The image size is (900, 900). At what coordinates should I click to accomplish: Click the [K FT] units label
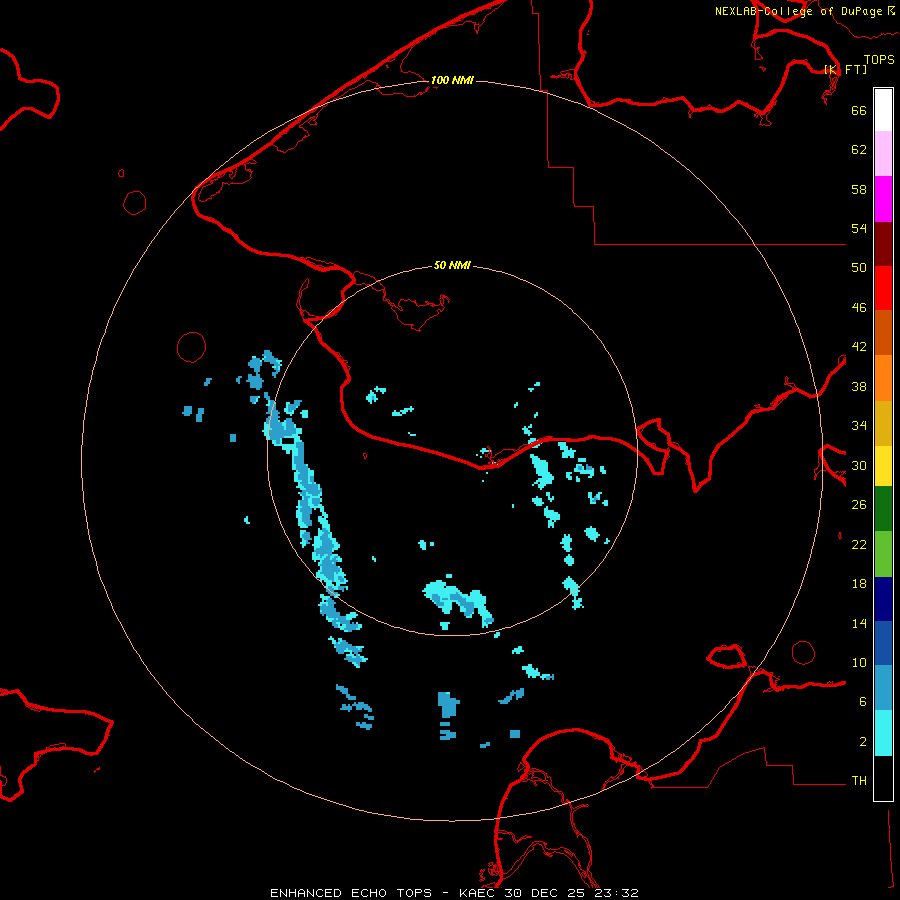click(x=845, y=69)
